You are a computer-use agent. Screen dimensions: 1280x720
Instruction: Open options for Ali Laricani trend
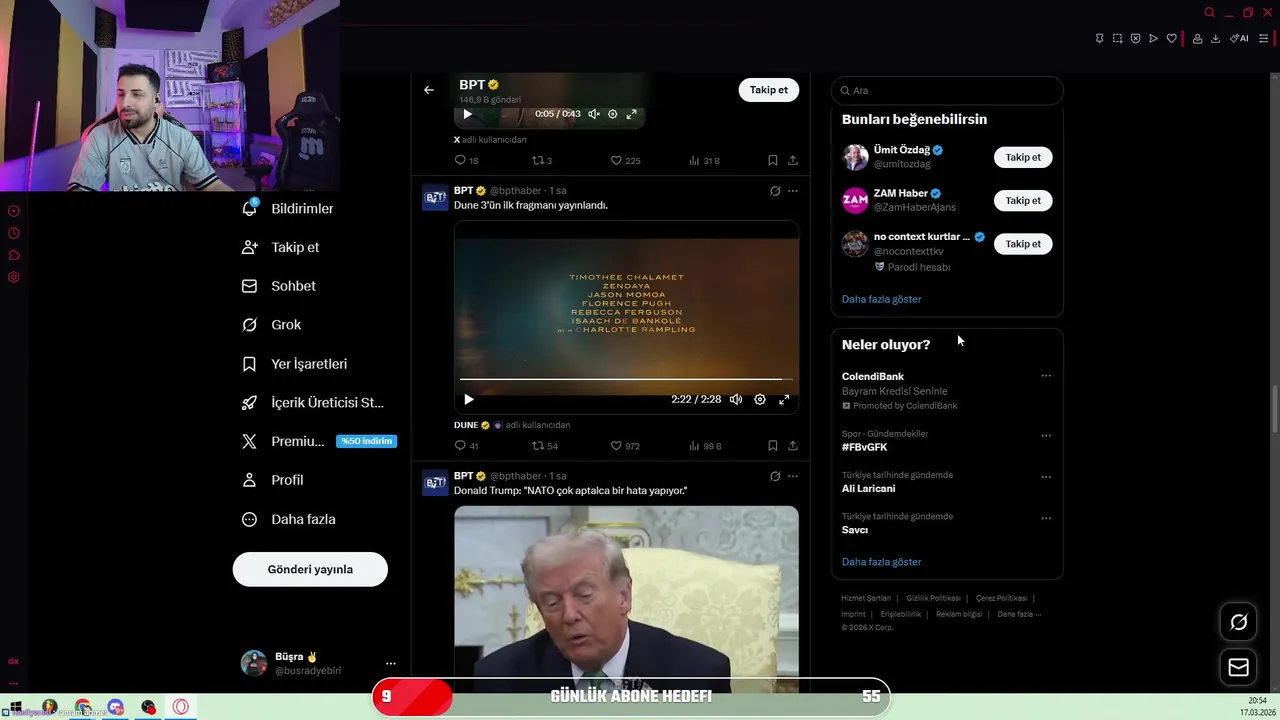coord(1046,477)
